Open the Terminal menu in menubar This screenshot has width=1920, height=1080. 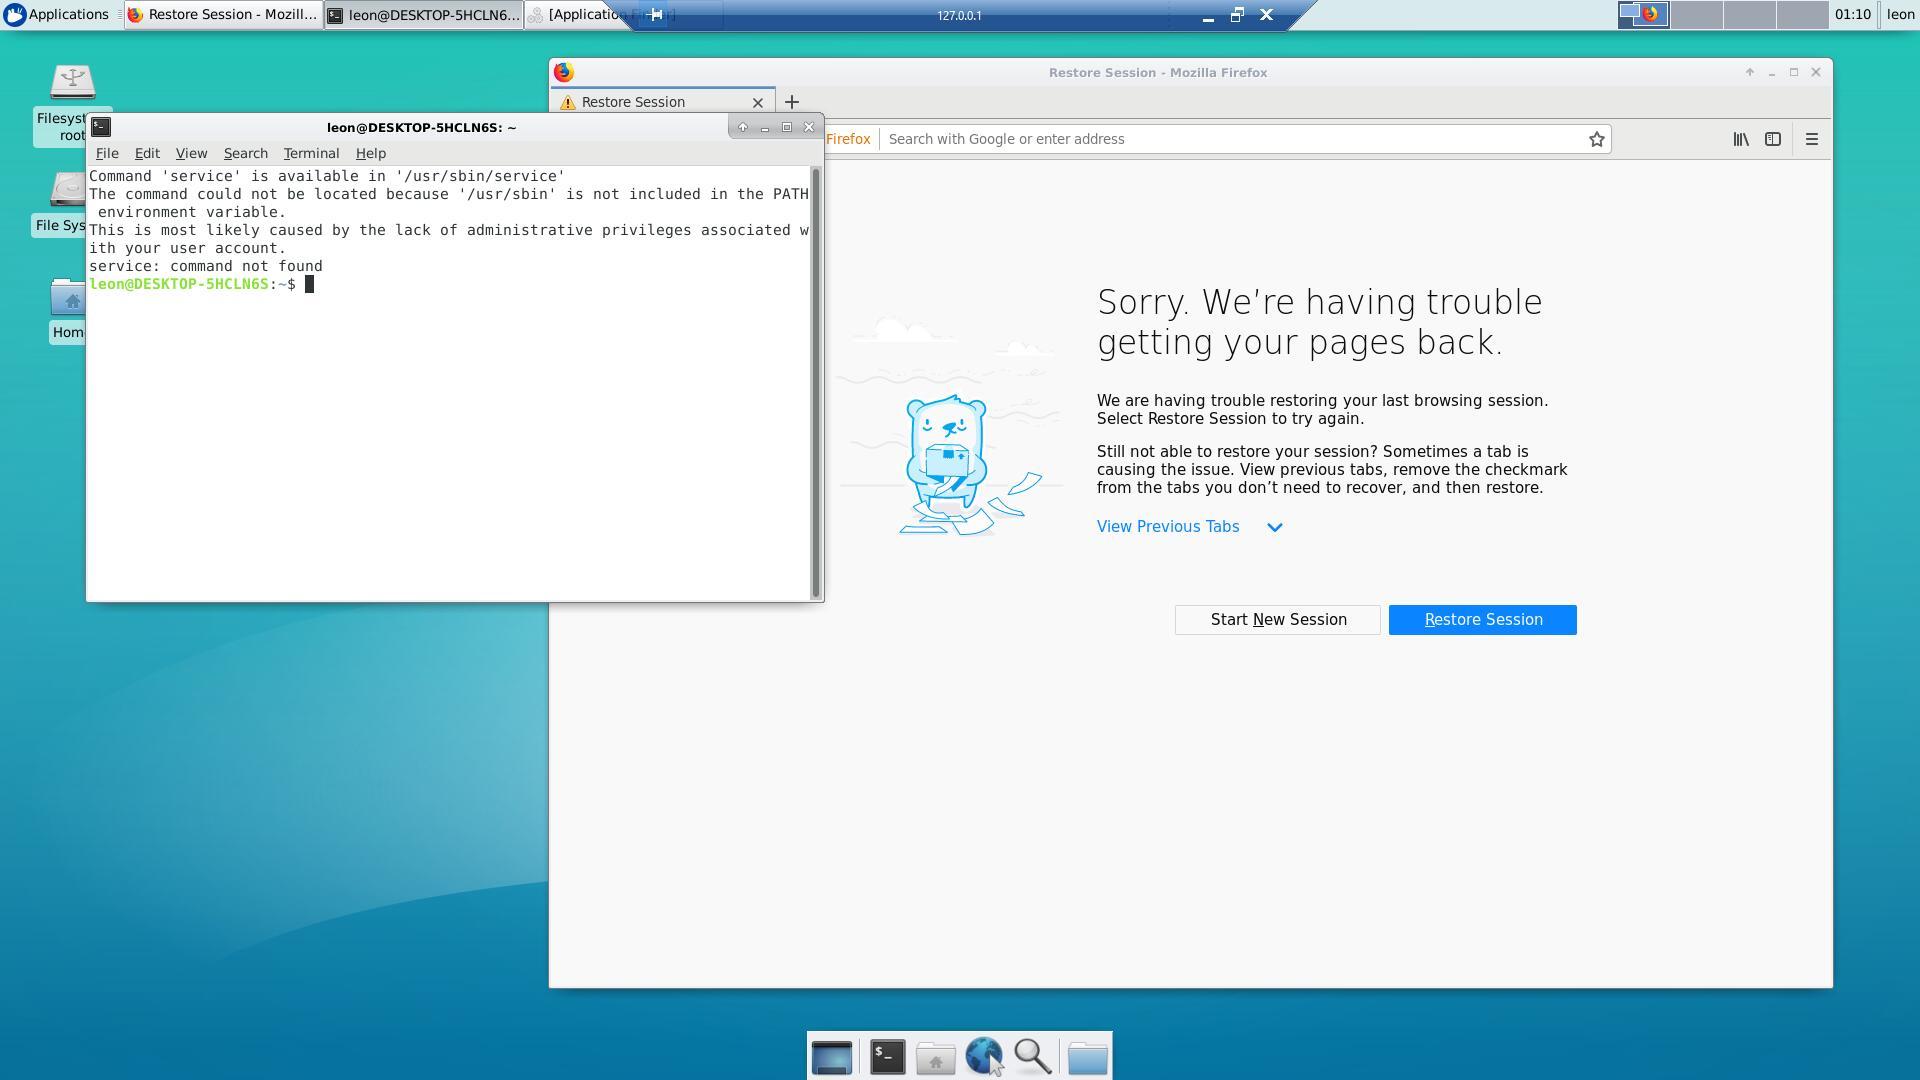tap(311, 153)
